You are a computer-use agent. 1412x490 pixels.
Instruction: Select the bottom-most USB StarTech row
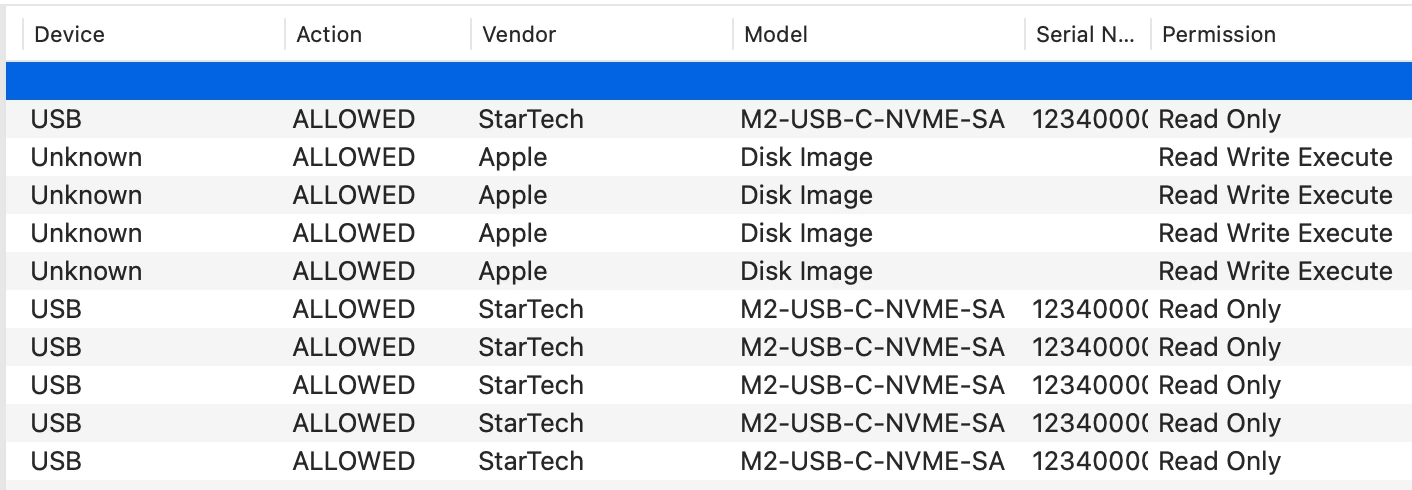click(709, 461)
